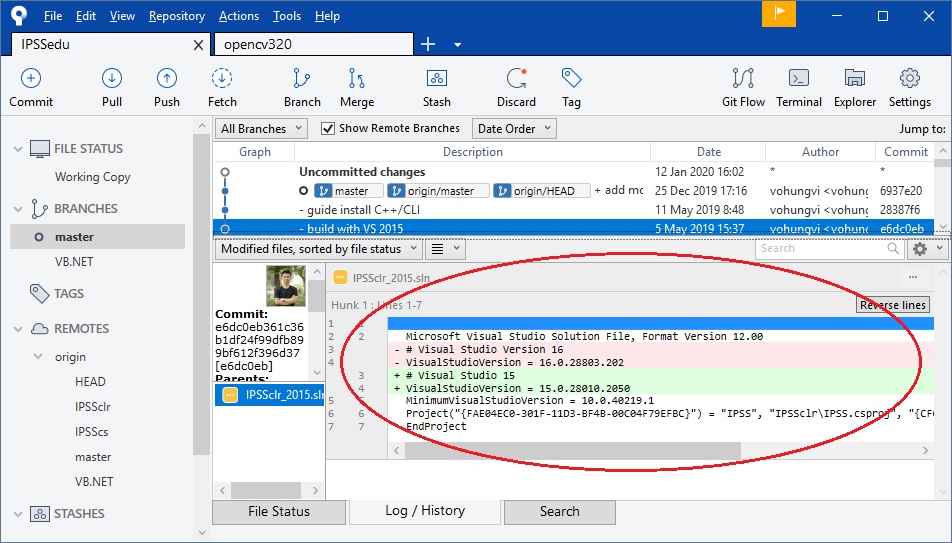This screenshot has width=952, height=543.
Task: Switch to the Log / History tab
Action: 425,511
